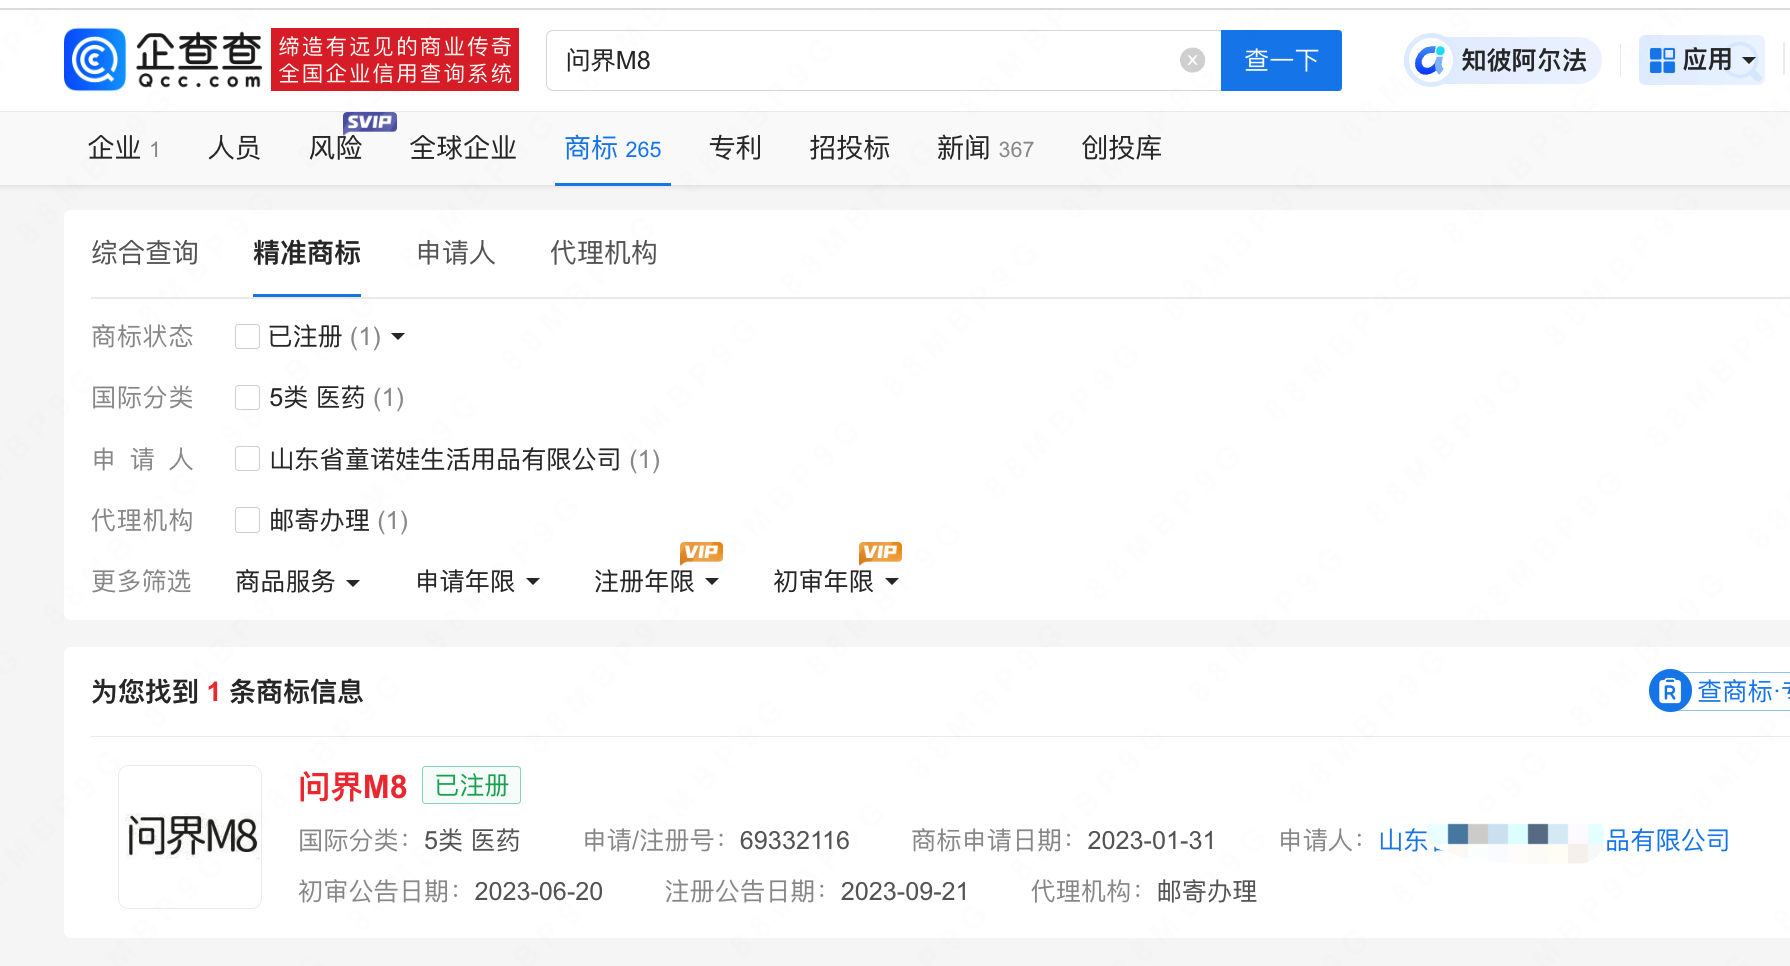Click the 查一下 search button
This screenshot has width=1790, height=966.
point(1281,61)
